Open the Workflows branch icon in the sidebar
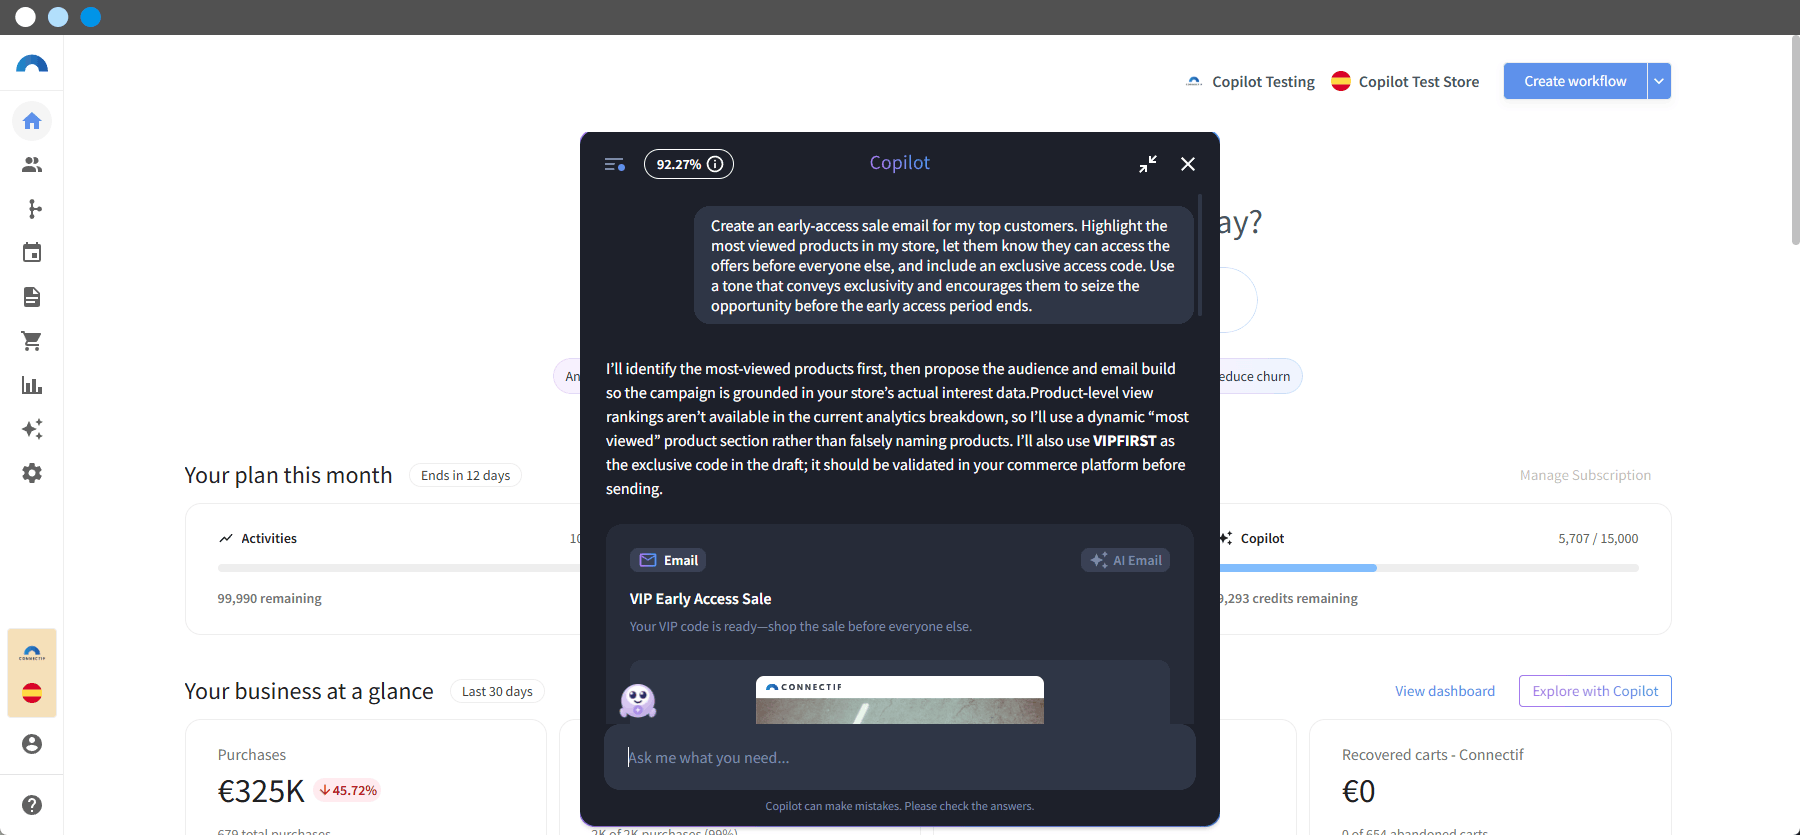Viewport: 1800px width, 835px height. (32, 209)
